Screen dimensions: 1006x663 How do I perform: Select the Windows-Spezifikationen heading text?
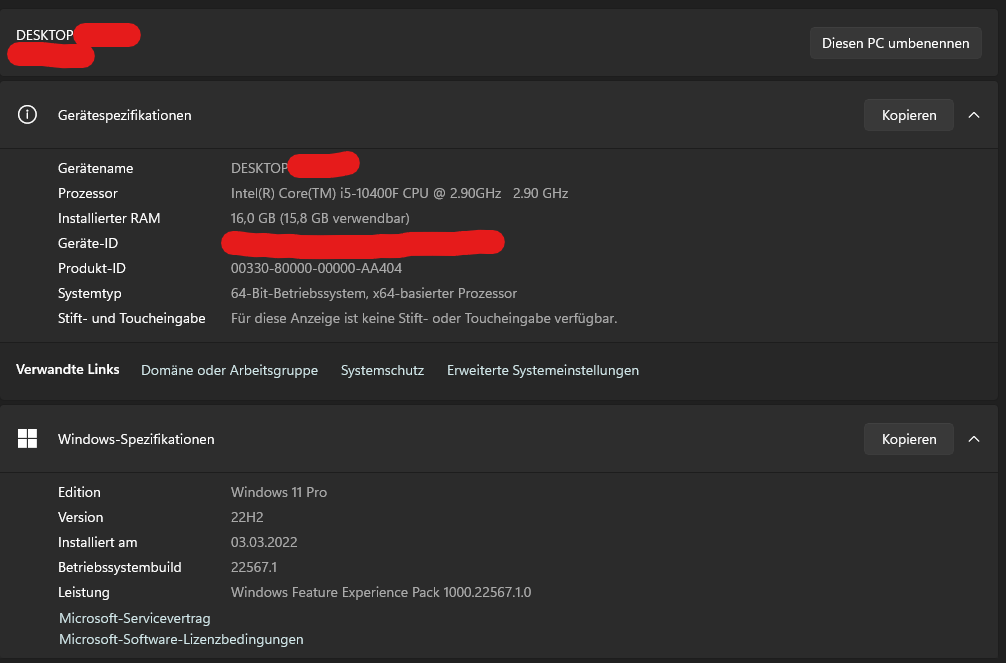136,439
